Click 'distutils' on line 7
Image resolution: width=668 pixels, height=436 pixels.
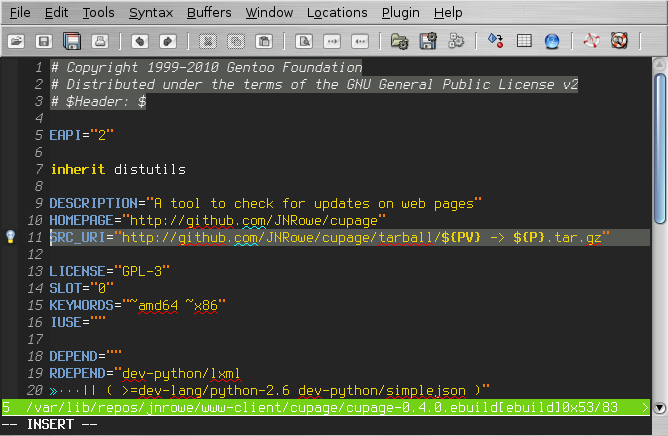(150, 169)
